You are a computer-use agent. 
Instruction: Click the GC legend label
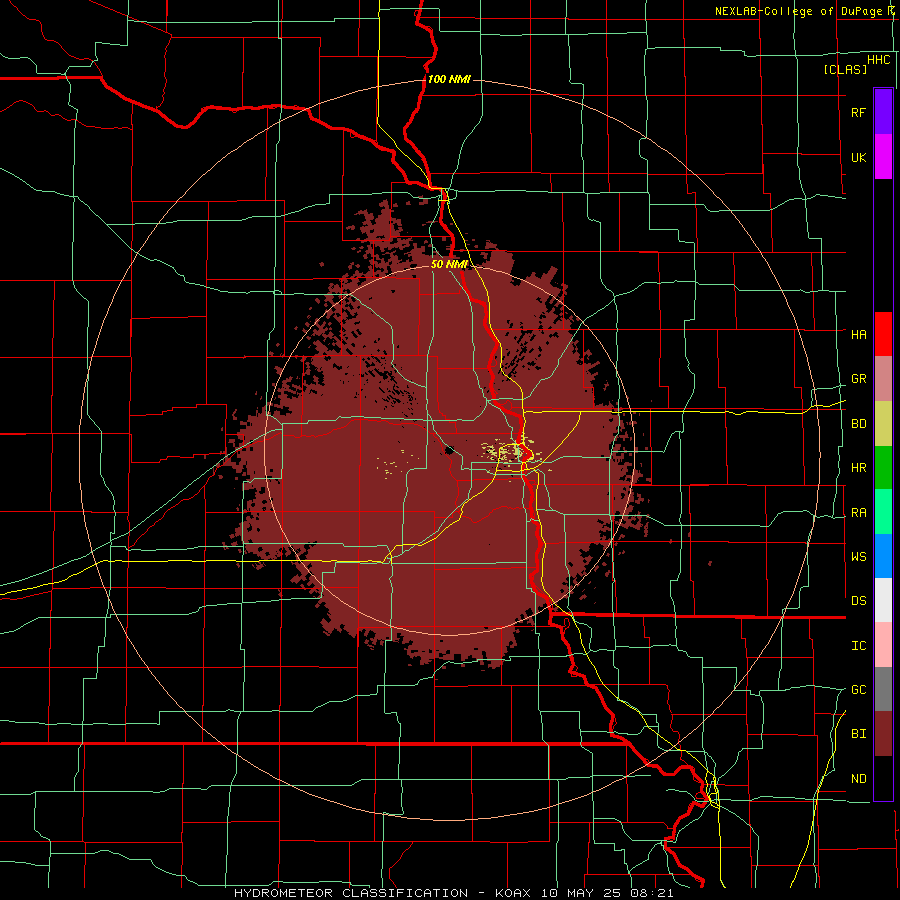tap(858, 689)
